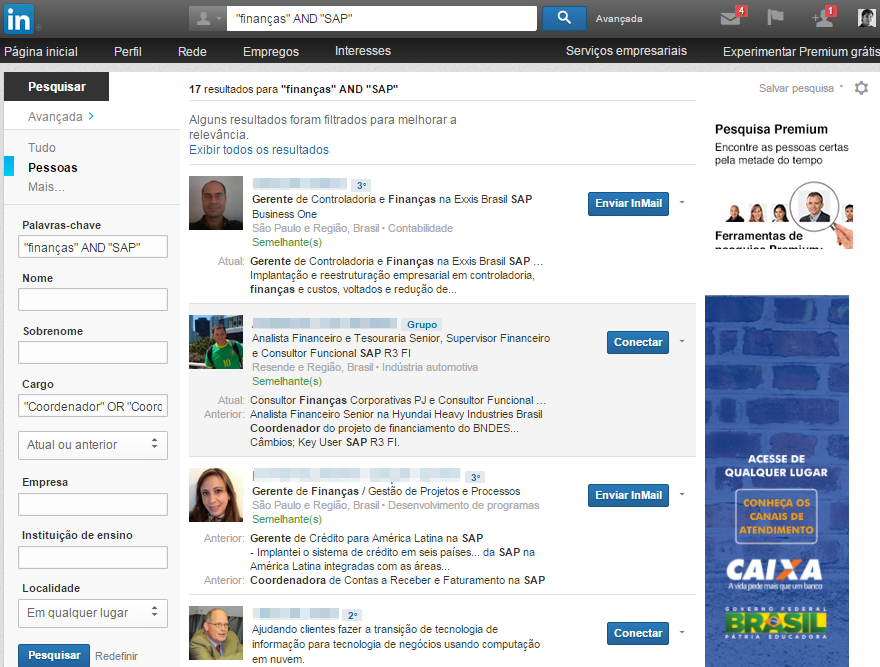Viewport: 880px width, 667px height.
Task: Click the first result's 3º degree badge
Action: pos(361,185)
